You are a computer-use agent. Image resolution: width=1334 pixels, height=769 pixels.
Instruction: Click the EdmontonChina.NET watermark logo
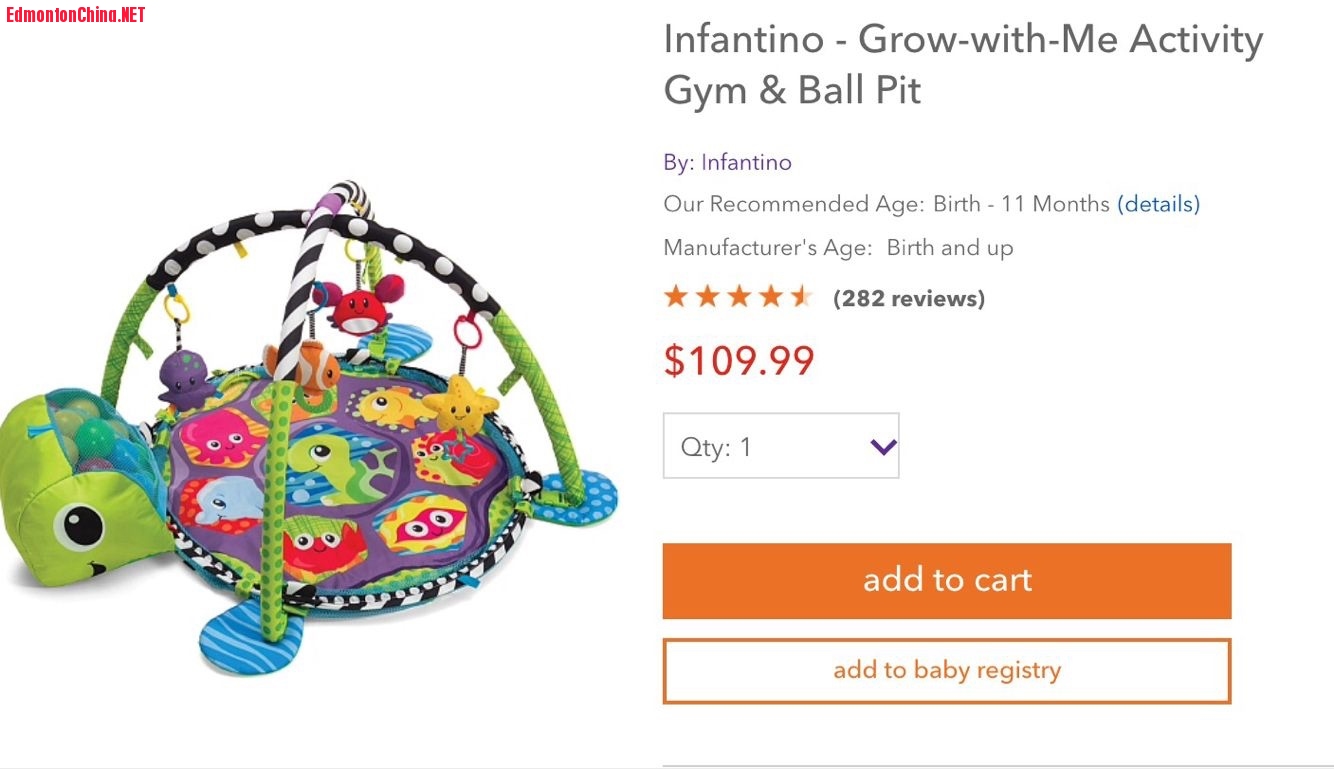click(x=76, y=14)
